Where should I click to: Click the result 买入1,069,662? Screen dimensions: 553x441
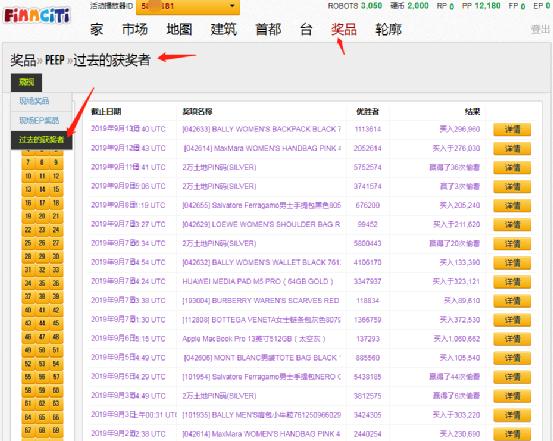coord(456,339)
